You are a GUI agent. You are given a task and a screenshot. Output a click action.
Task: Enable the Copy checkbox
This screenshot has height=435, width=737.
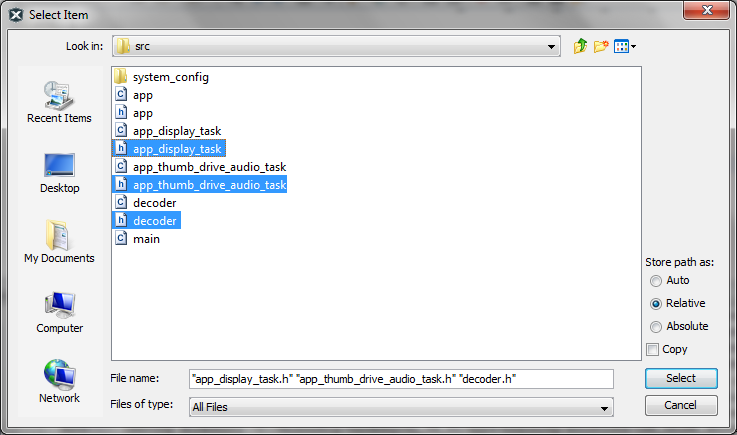[x=653, y=349]
